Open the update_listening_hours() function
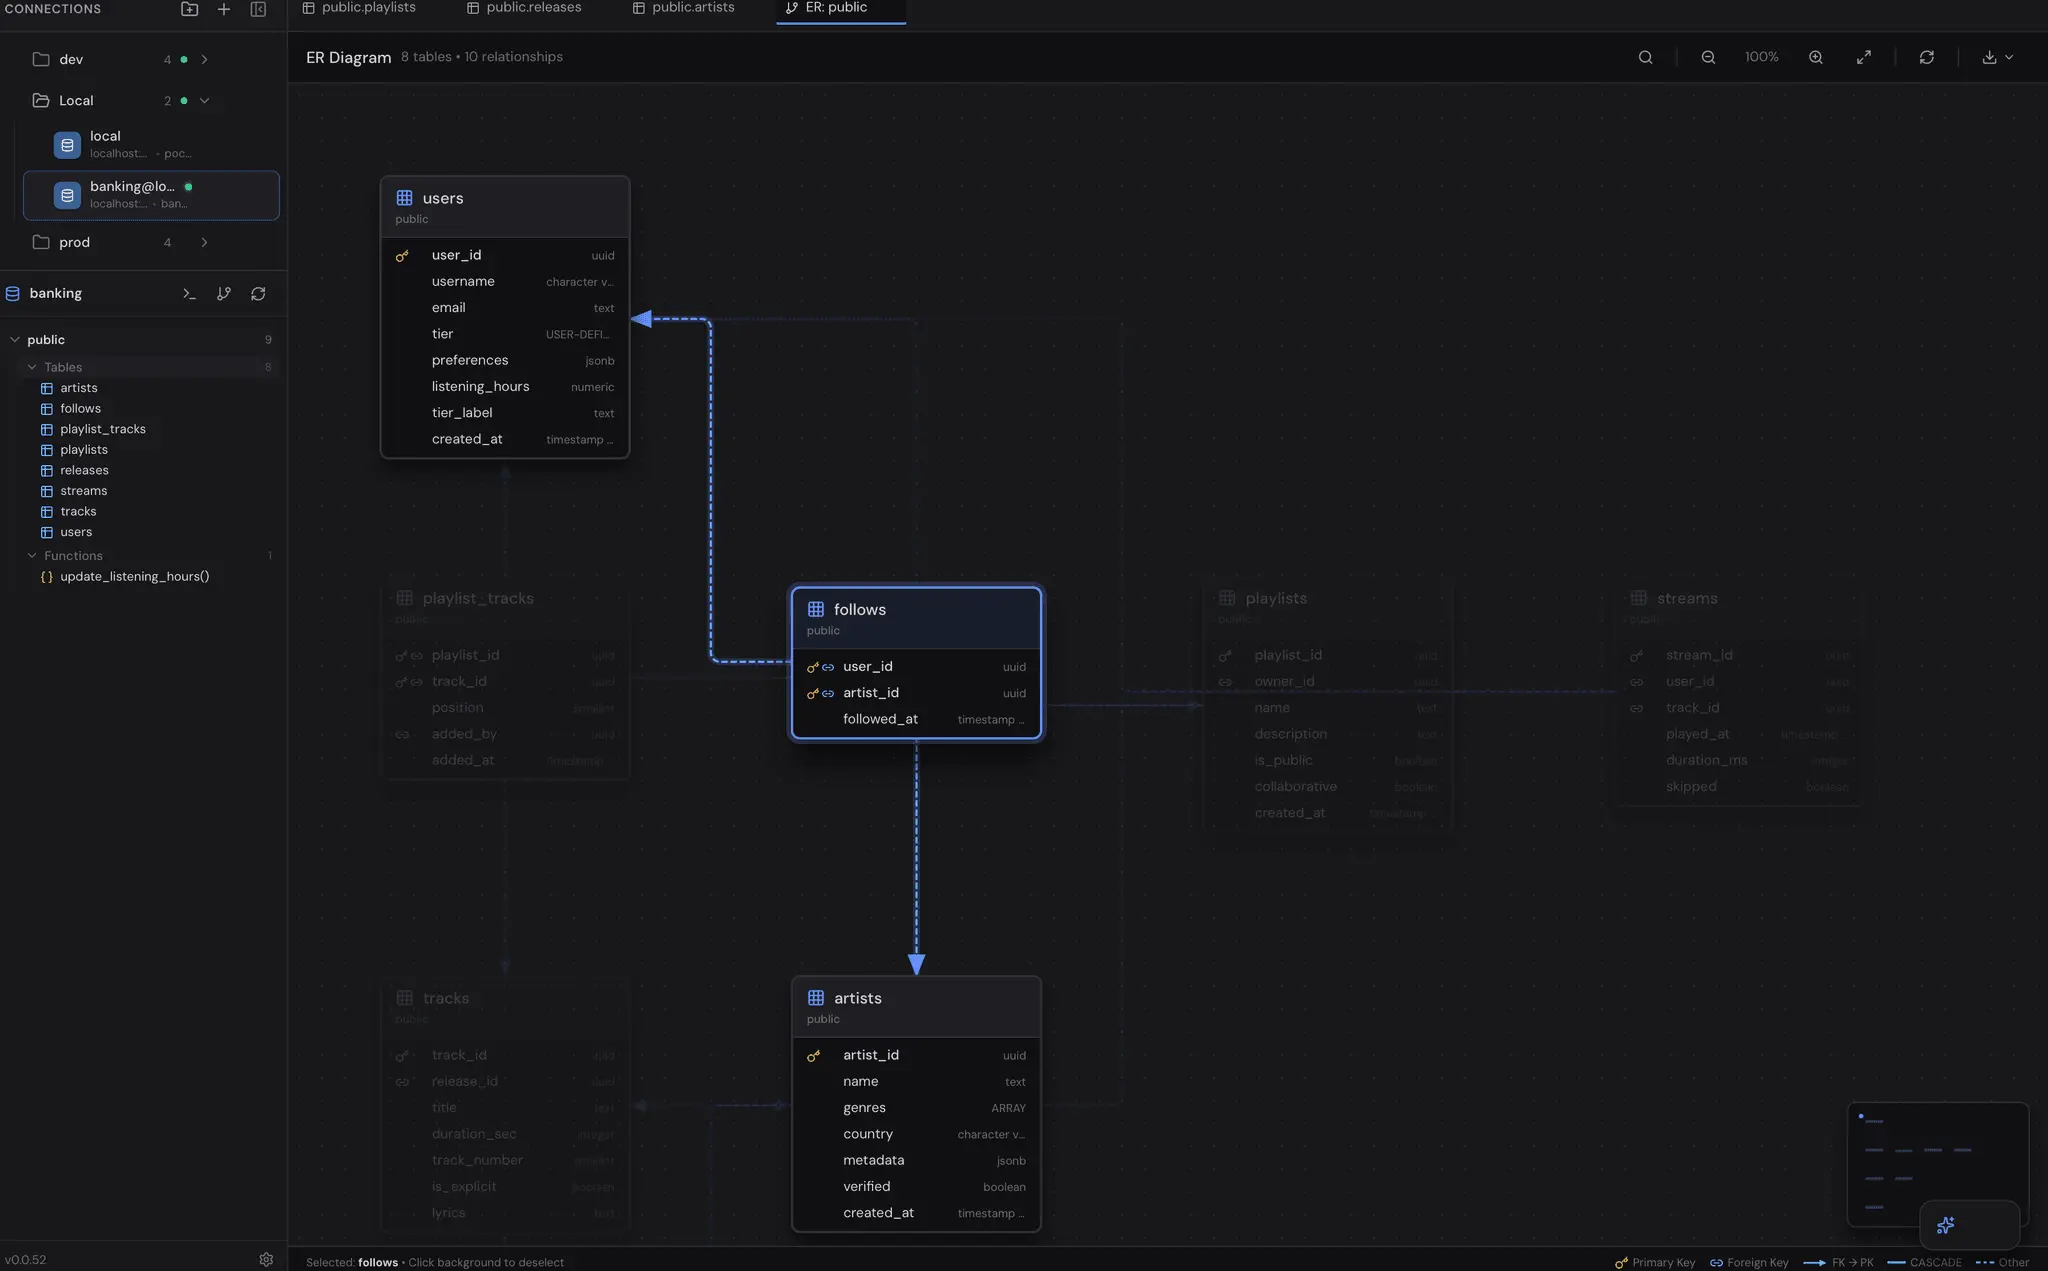 tap(134, 576)
